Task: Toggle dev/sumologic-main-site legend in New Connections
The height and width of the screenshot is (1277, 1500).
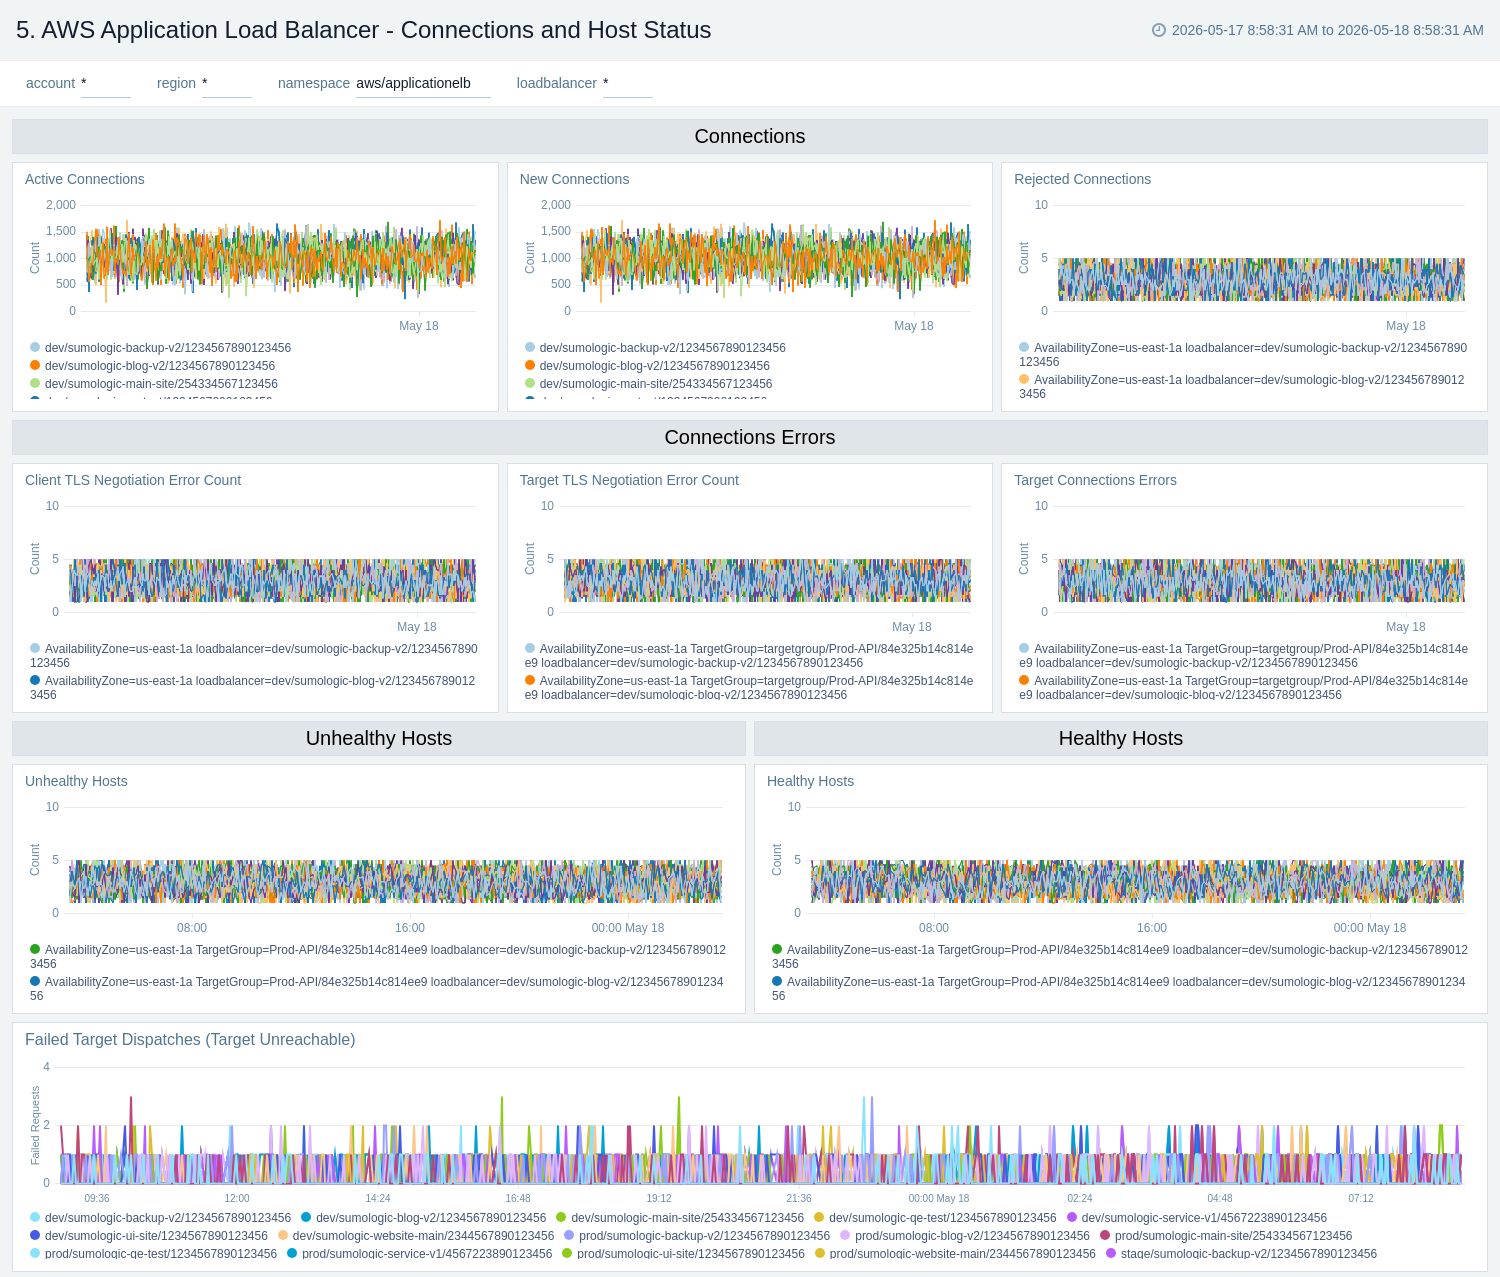Action: tap(648, 384)
